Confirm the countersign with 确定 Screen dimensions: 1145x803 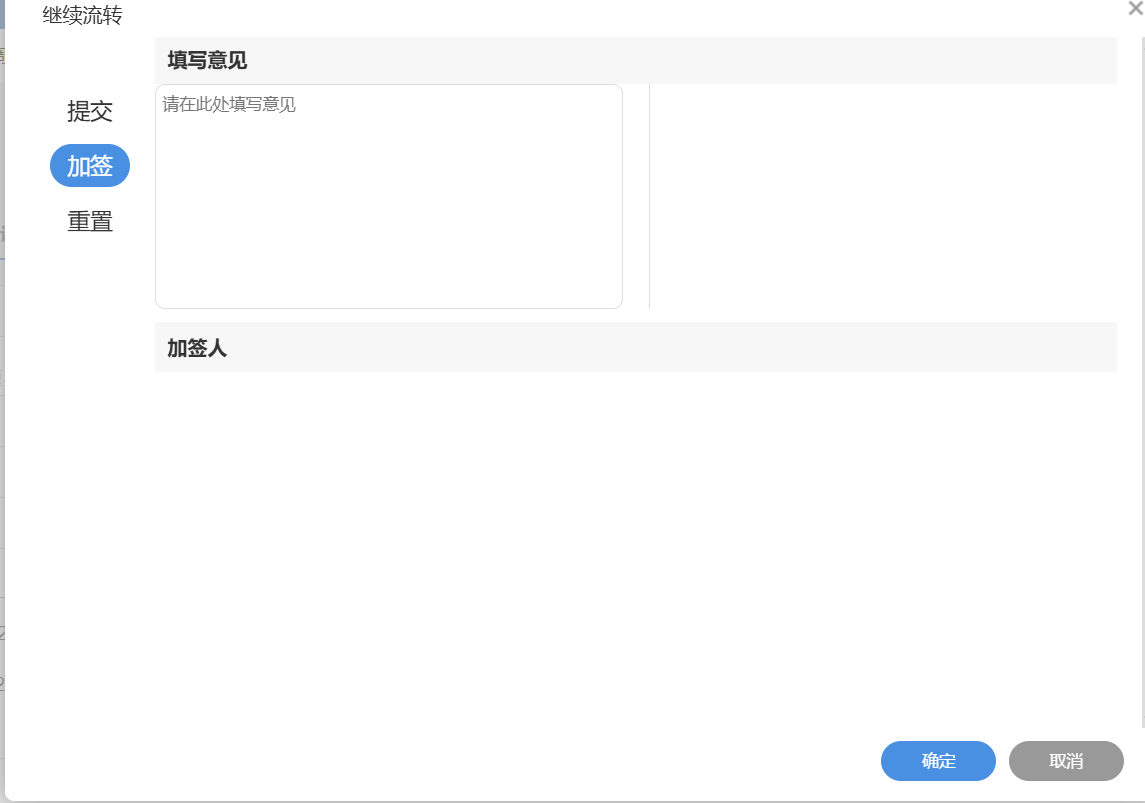(938, 761)
